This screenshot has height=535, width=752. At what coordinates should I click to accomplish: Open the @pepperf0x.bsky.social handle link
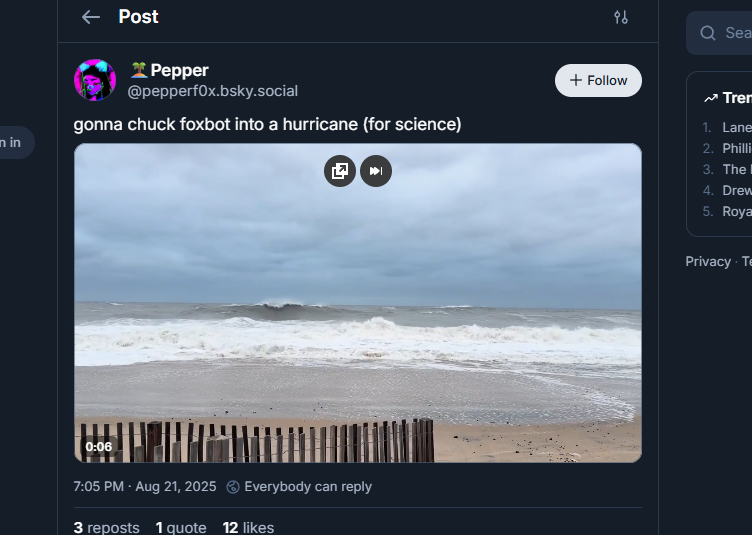pyautogui.click(x=212, y=91)
